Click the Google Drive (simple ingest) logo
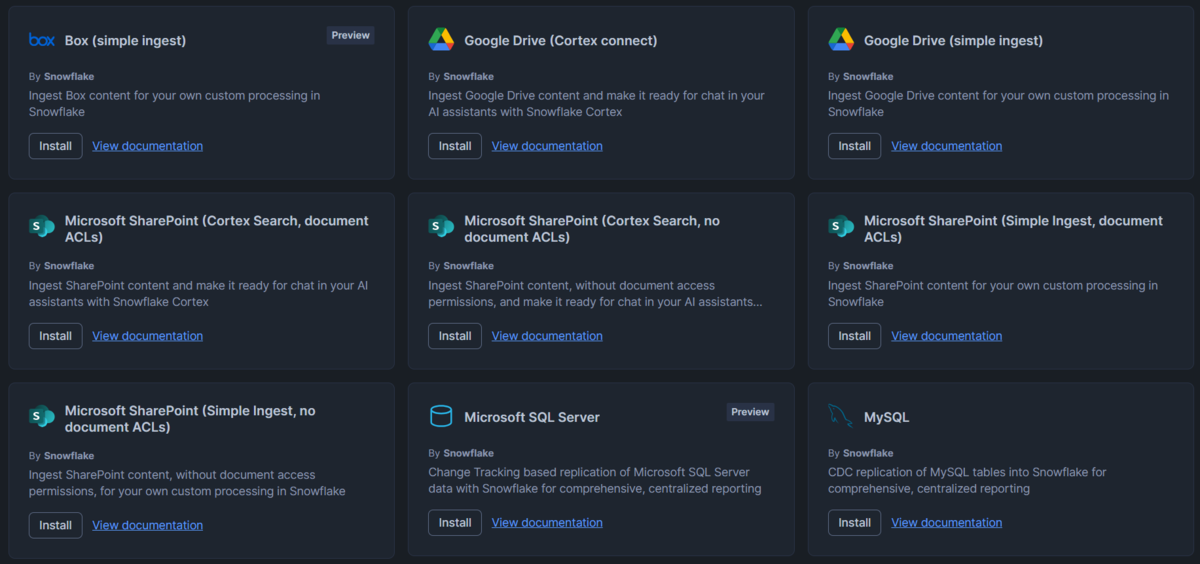This screenshot has height=564, width=1200. point(841,40)
